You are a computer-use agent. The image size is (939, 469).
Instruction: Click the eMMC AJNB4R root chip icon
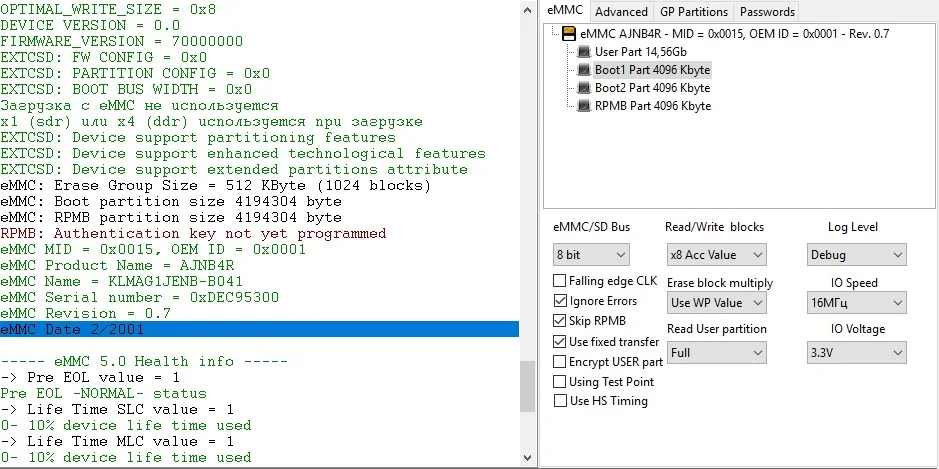click(x=568, y=34)
